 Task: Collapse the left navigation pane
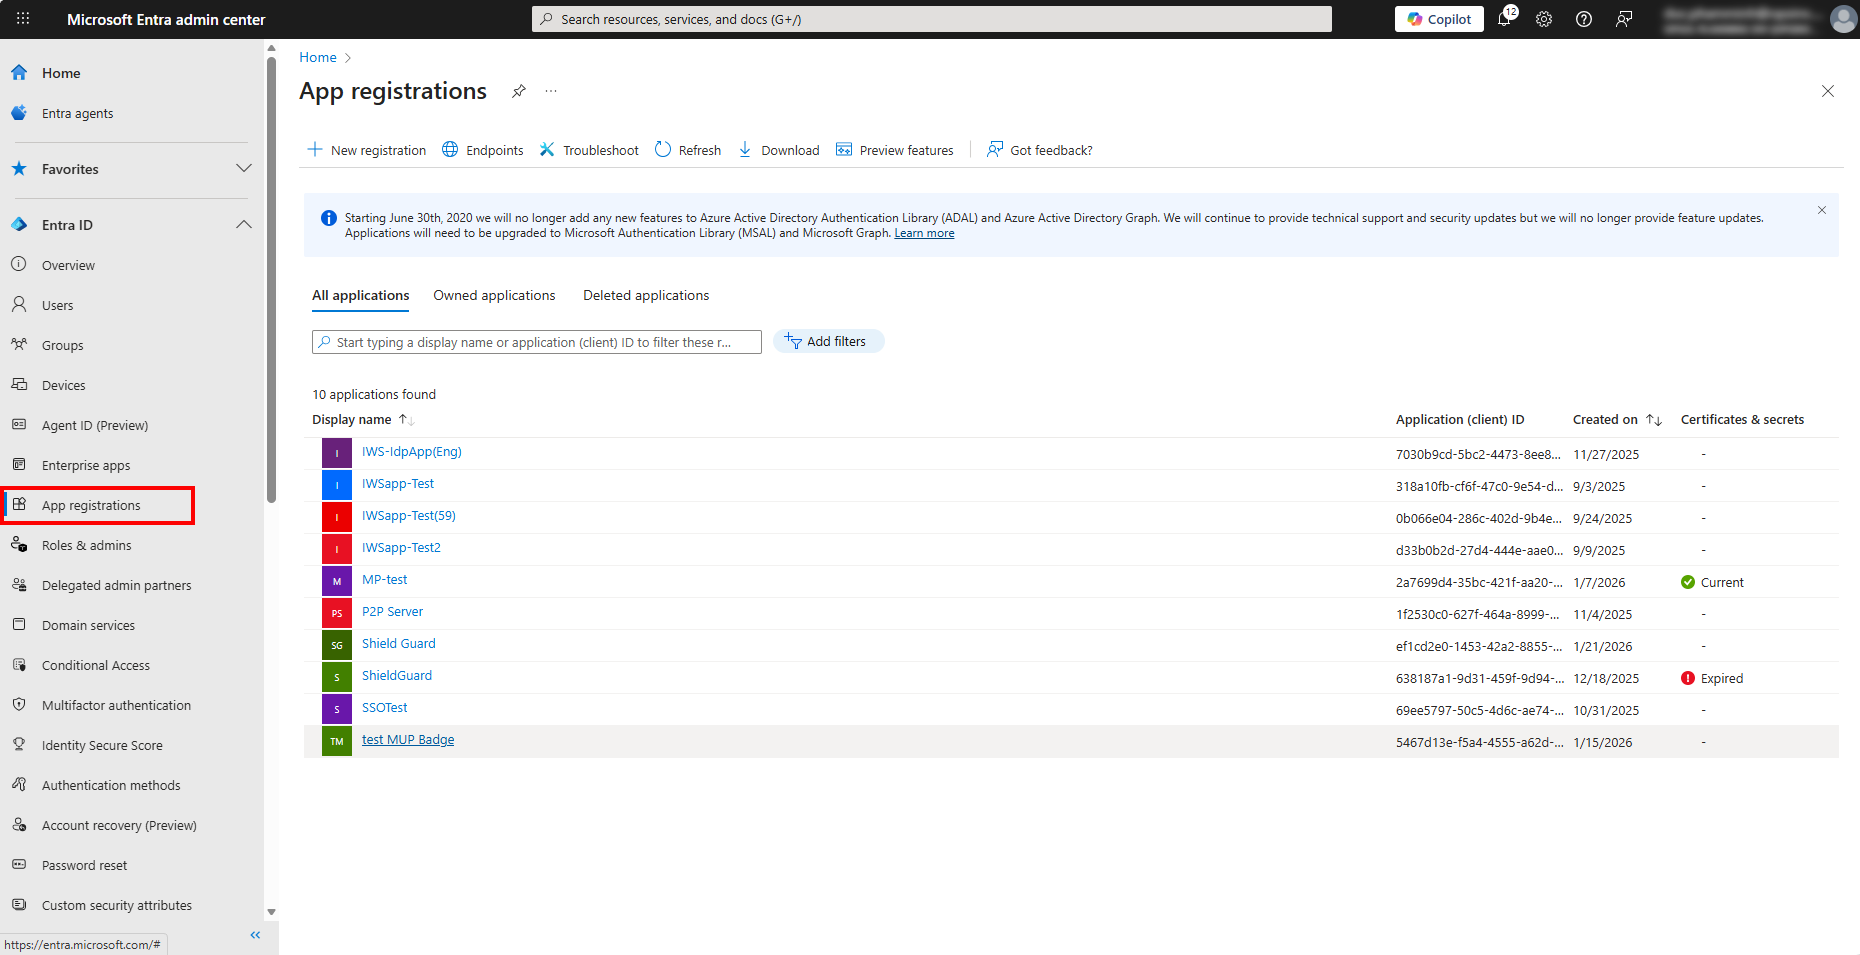coord(255,935)
